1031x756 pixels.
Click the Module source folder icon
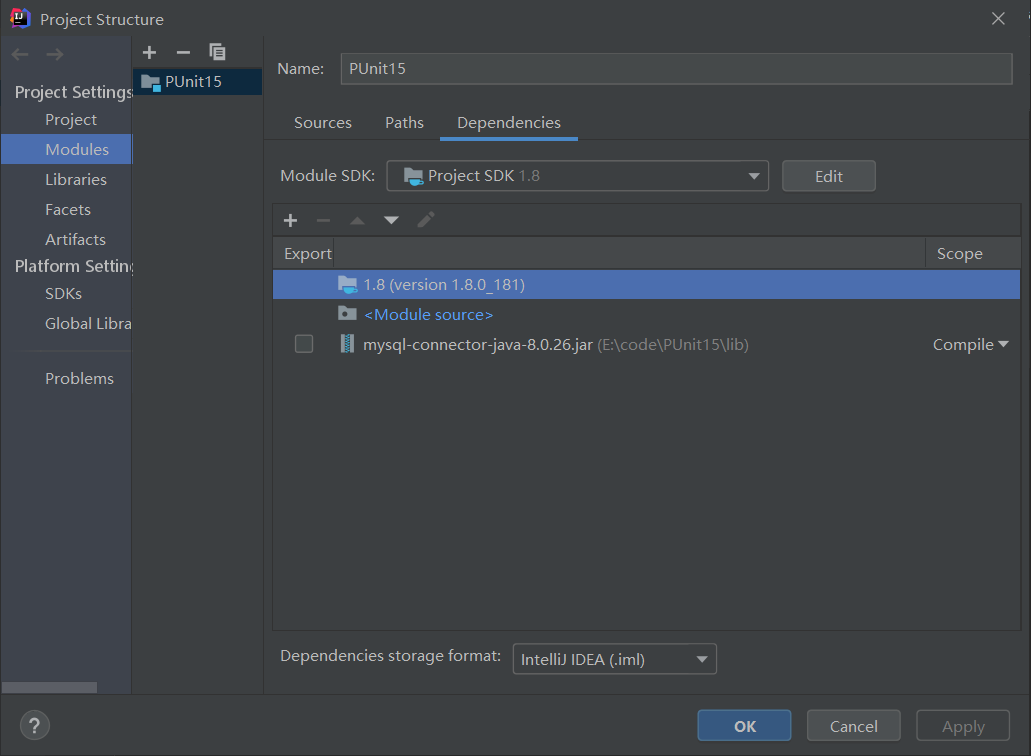(x=347, y=314)
